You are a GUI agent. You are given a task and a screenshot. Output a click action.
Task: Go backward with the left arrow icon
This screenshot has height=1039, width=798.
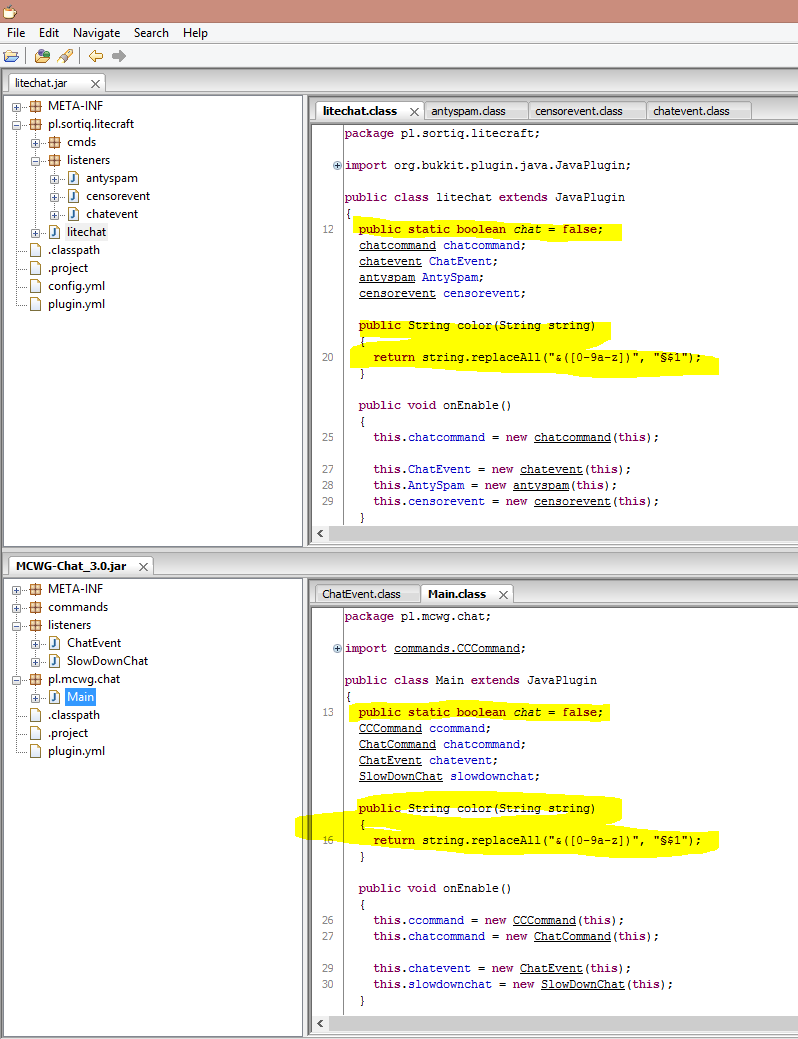tap(95, 56)
